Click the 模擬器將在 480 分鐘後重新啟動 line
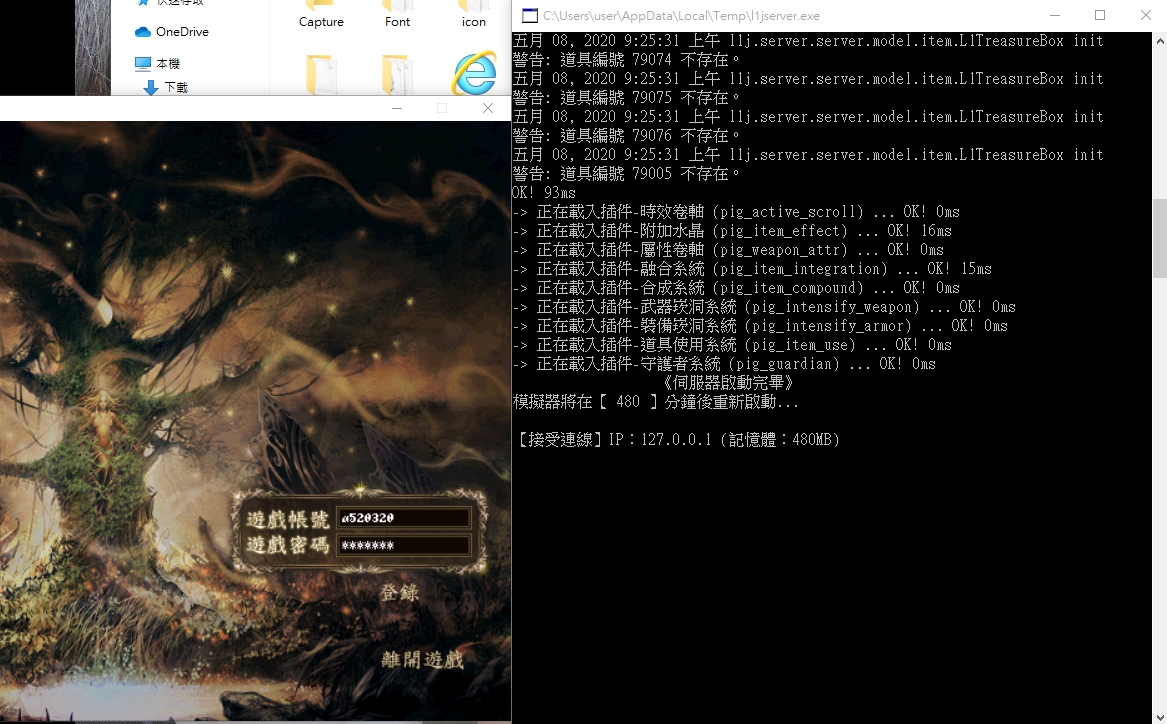1167x724 pixels. coord(656,402)
